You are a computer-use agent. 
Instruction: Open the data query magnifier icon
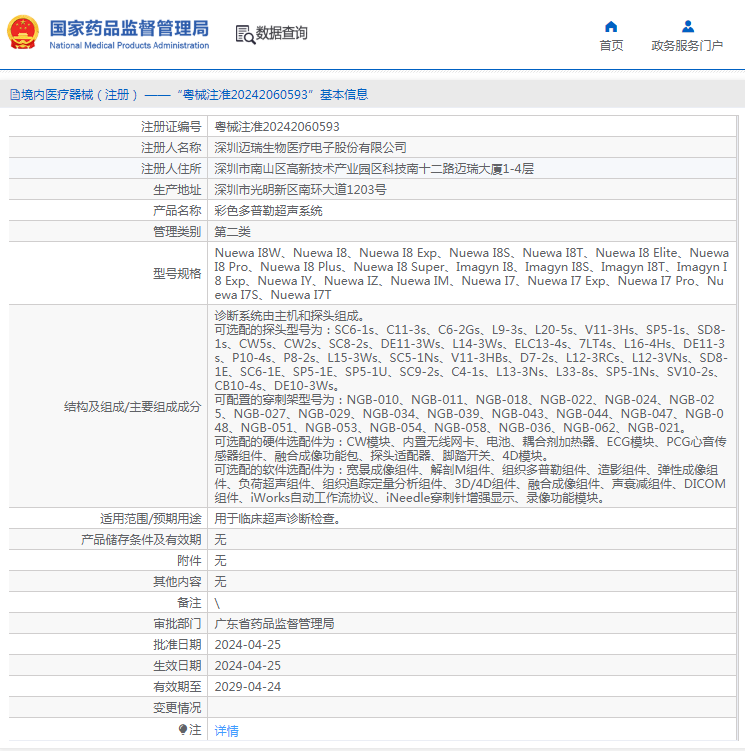pos(245,34)
